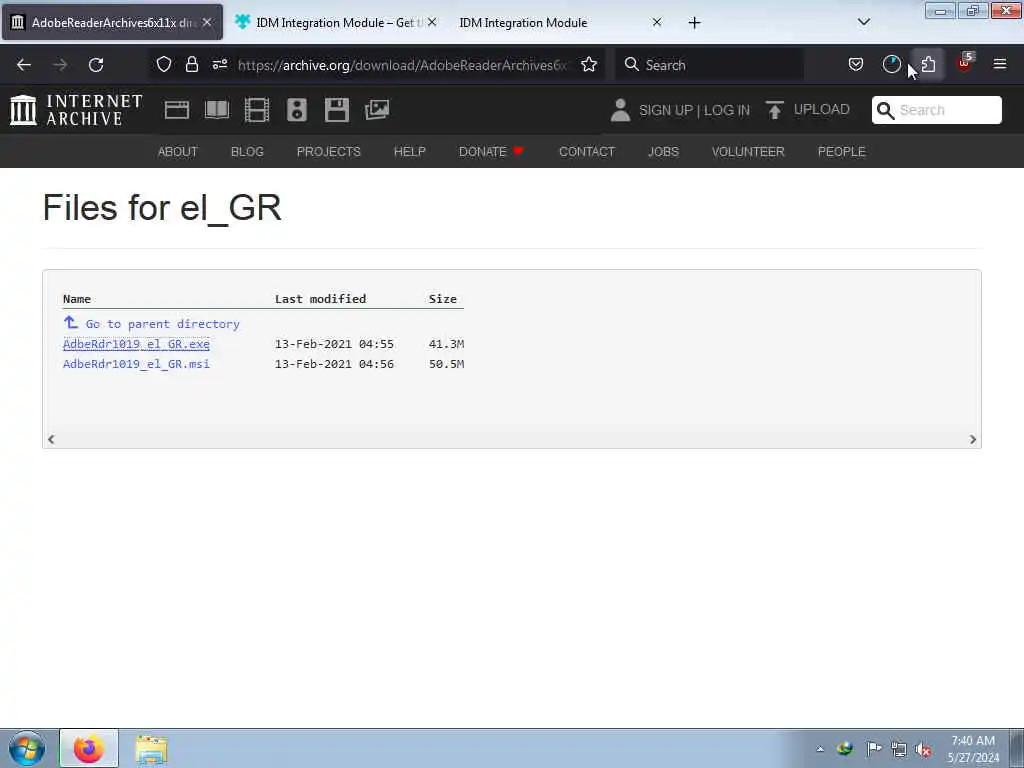Close the third IDM Integration Module tab
Screen dimensions: 1024x768
[x=657, y=22]
